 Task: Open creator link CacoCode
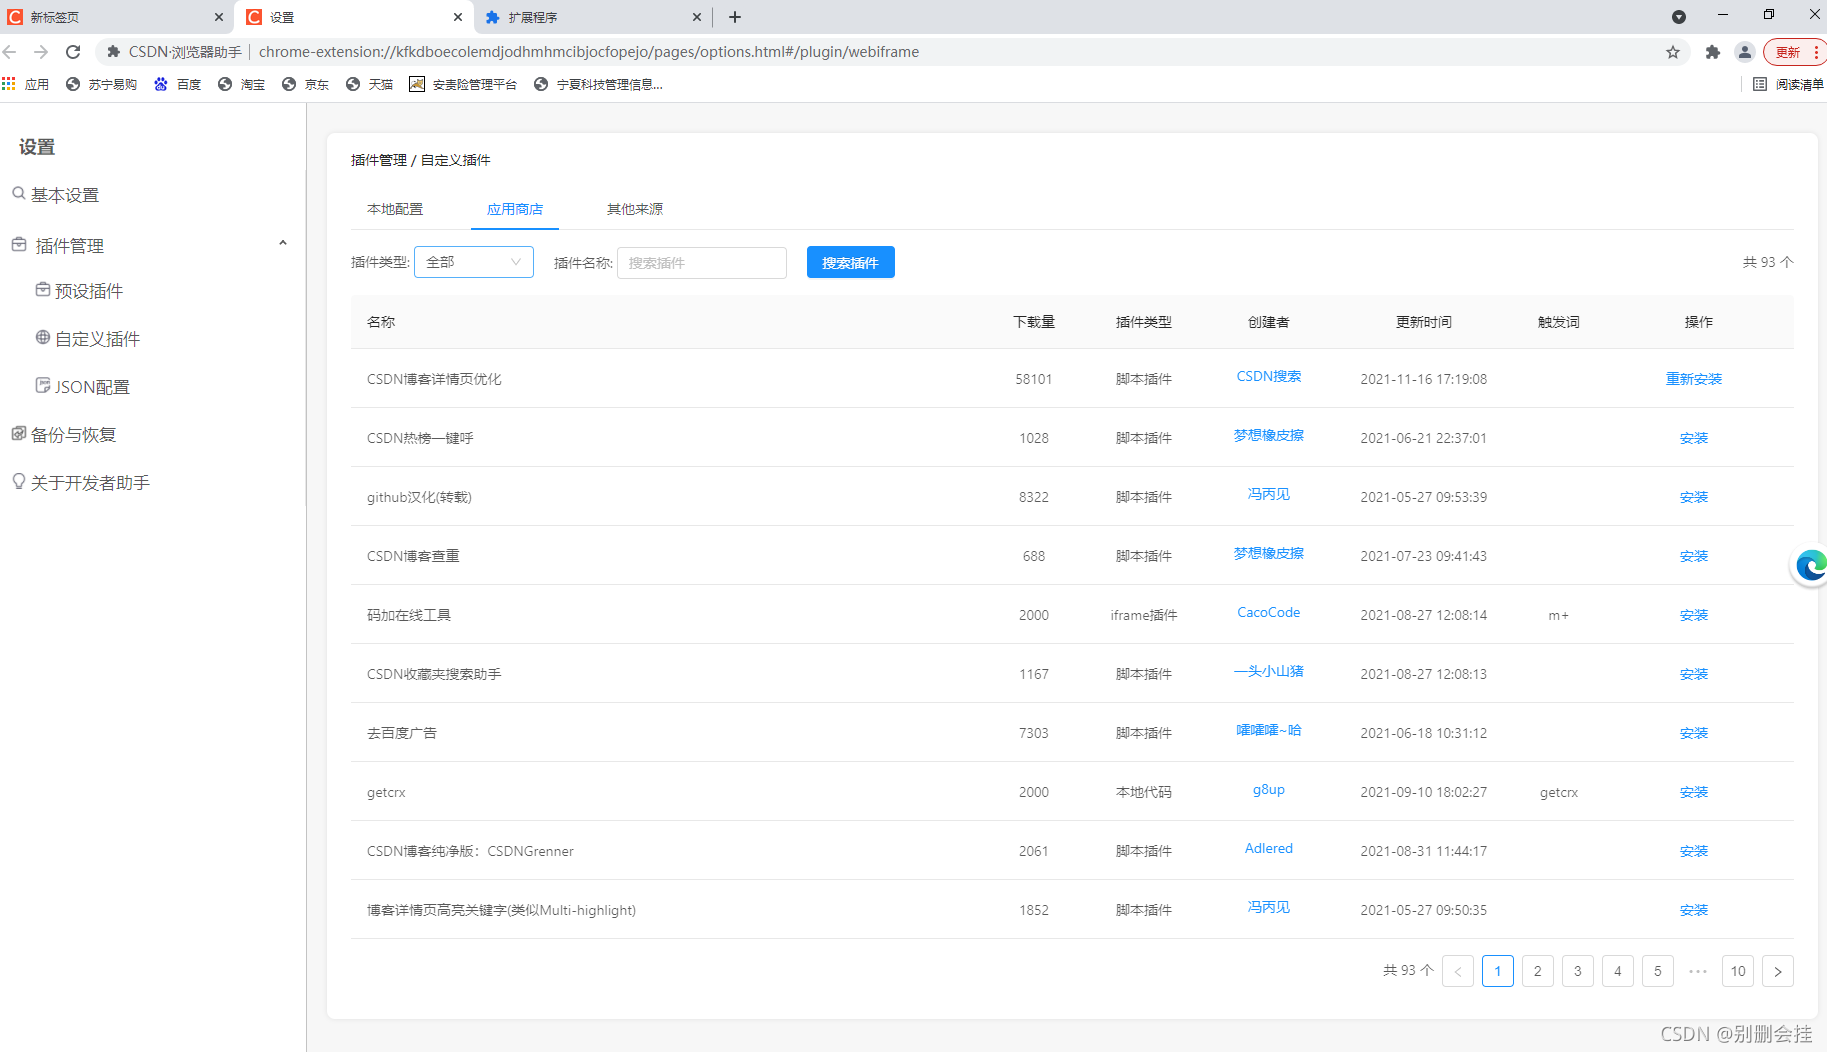(x=1269, y=612)
